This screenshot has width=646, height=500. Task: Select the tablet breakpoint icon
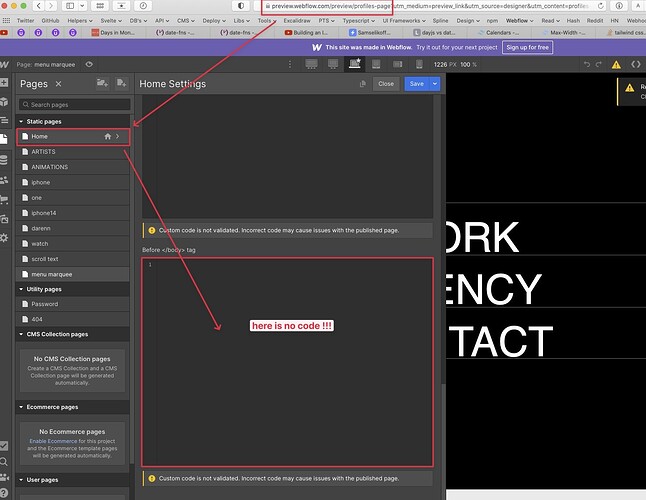[x=376, y=64]
